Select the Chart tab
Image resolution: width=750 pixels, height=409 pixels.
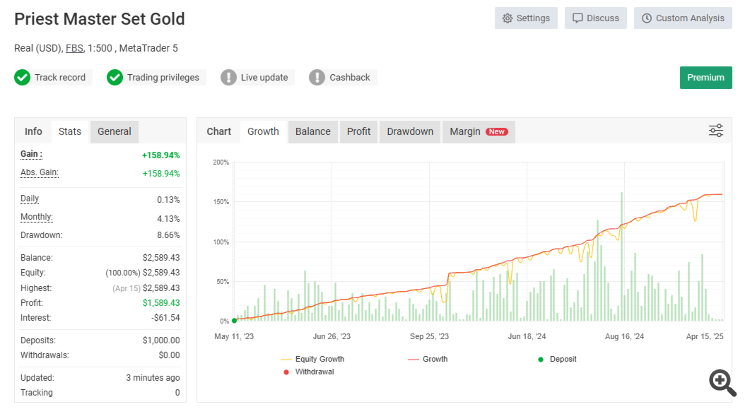(x=219, y=132)
